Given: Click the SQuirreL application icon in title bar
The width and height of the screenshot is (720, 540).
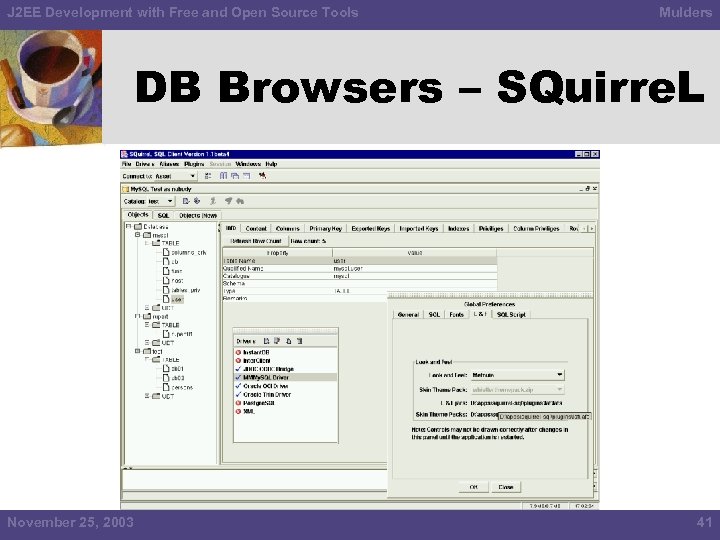Looking at the screenshot, I should [x=124, y=154].
